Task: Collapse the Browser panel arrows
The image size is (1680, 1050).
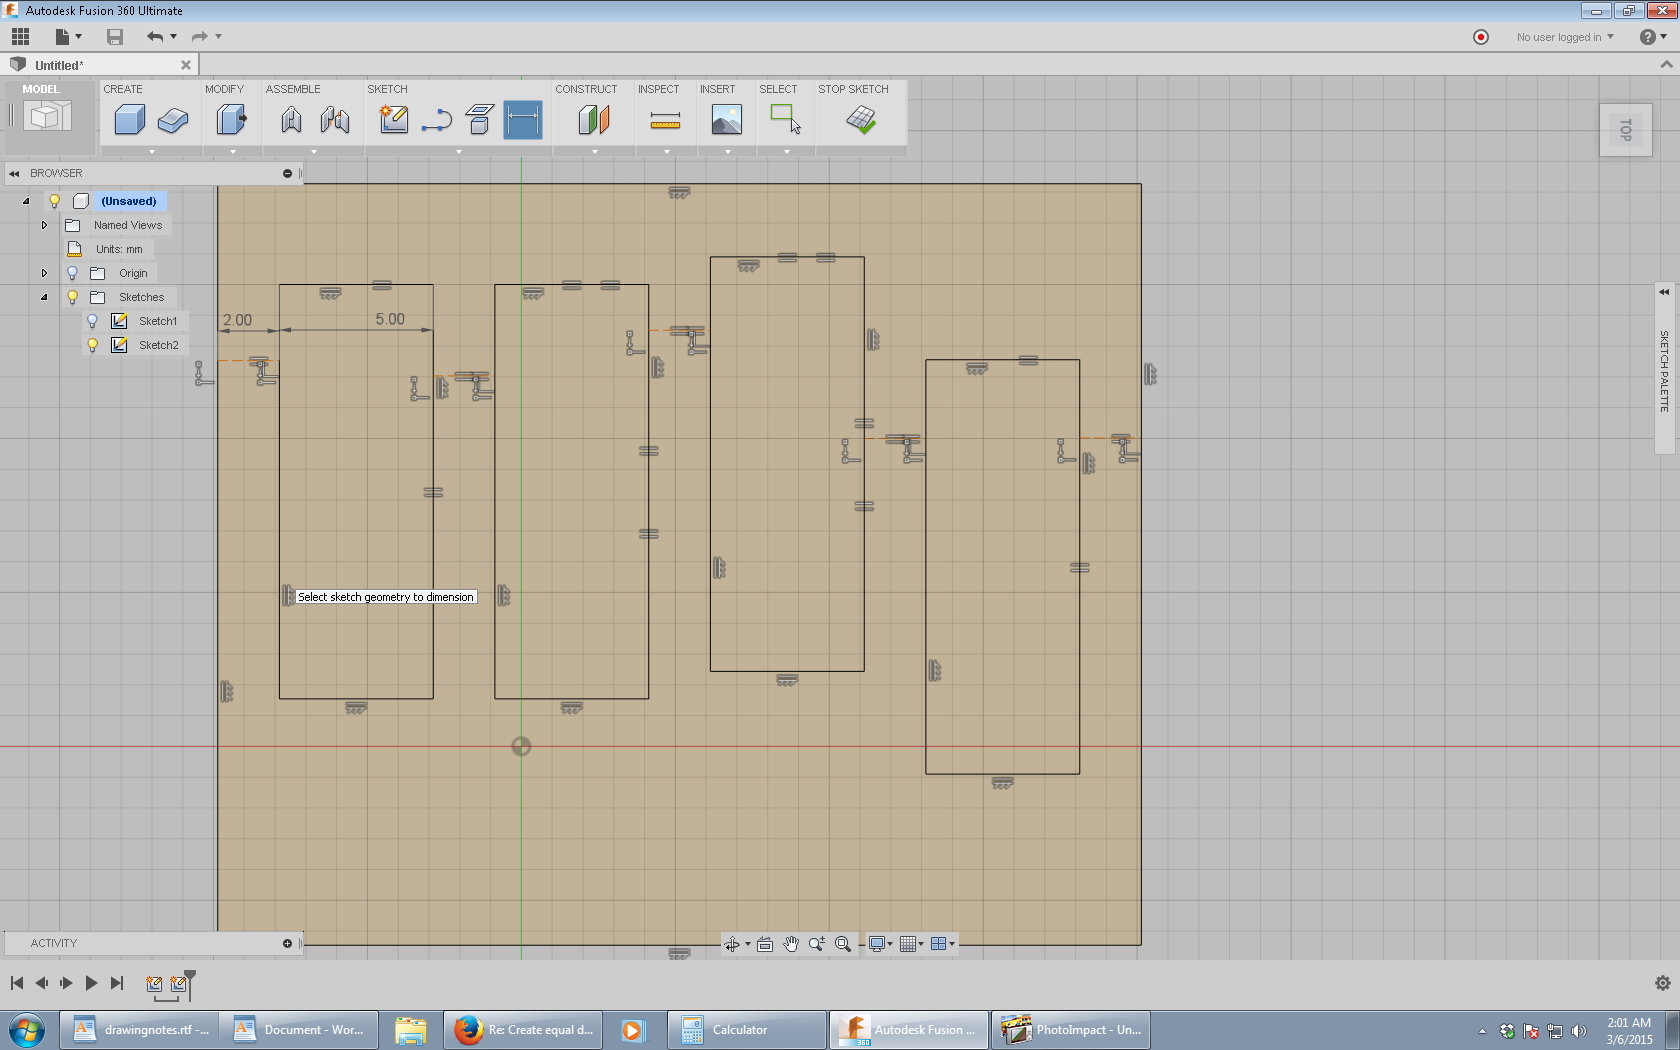Action: [15, 173]
